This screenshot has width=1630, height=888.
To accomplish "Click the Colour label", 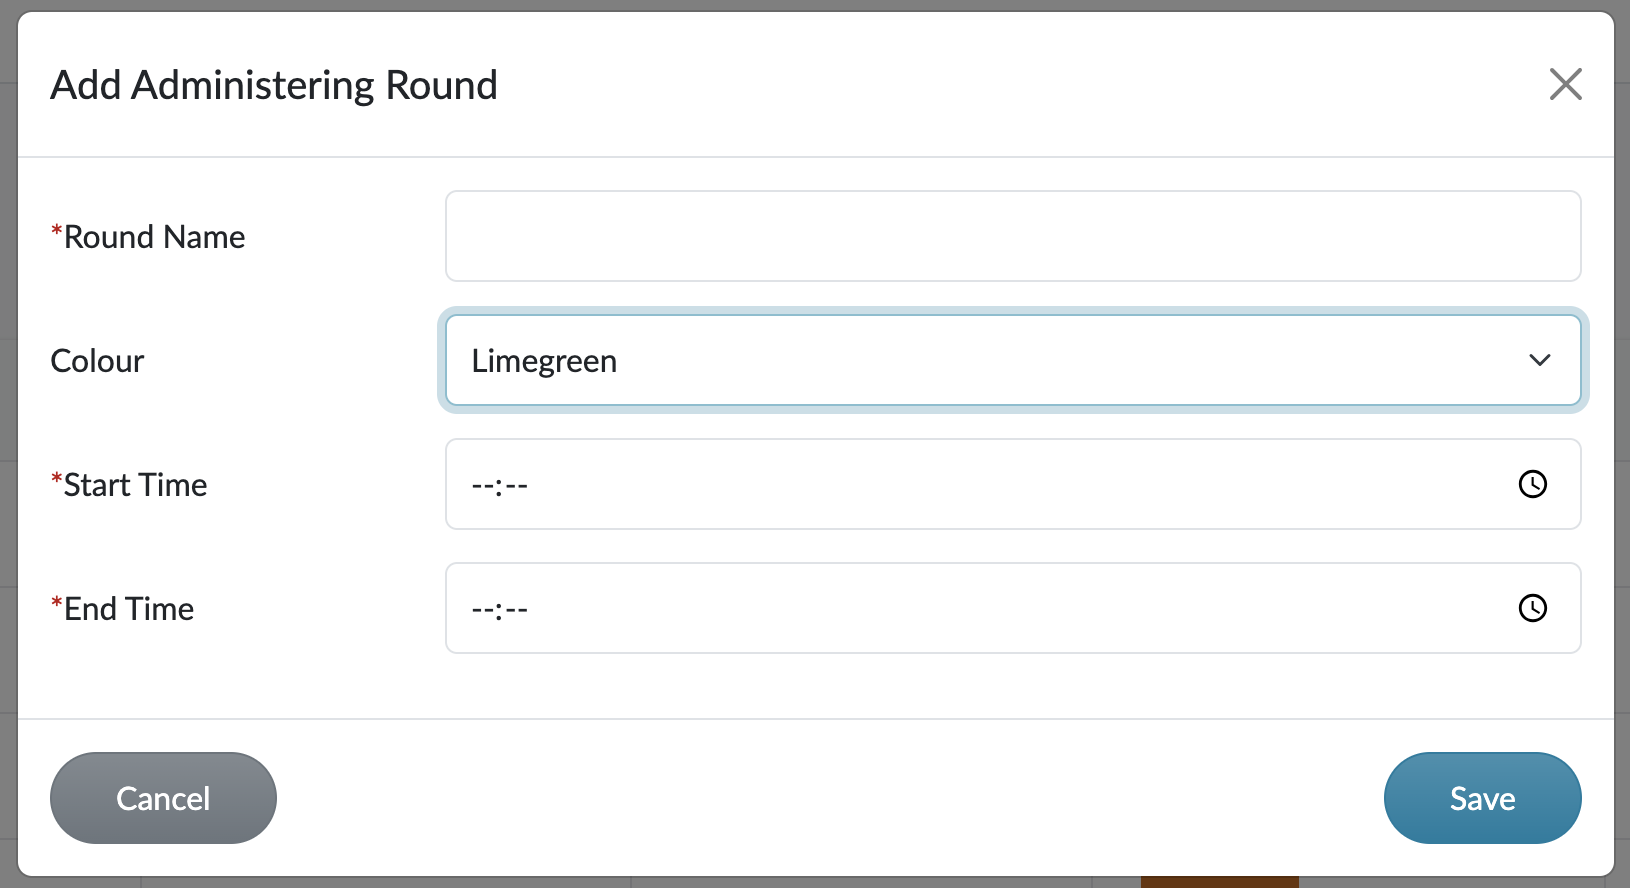I will (x=97, y=361).
